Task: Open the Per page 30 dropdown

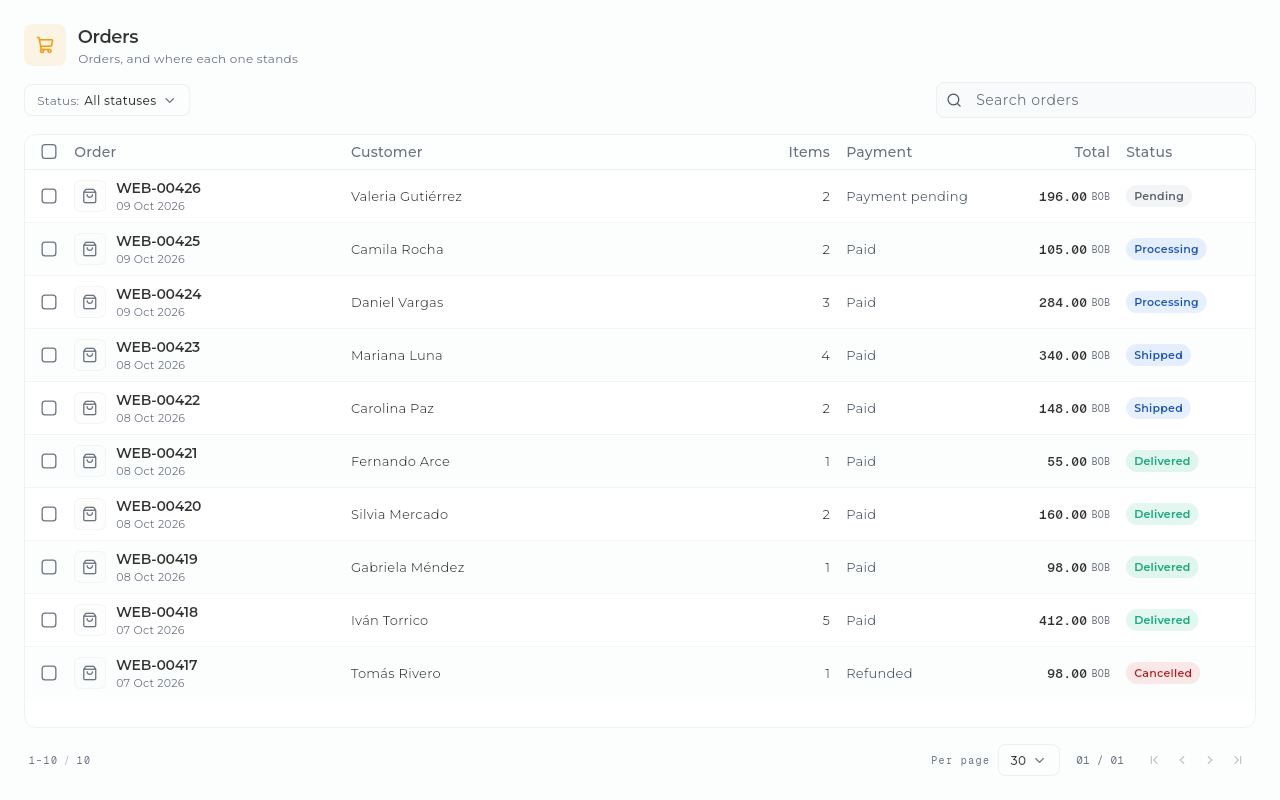Action: coord(1028,760)
